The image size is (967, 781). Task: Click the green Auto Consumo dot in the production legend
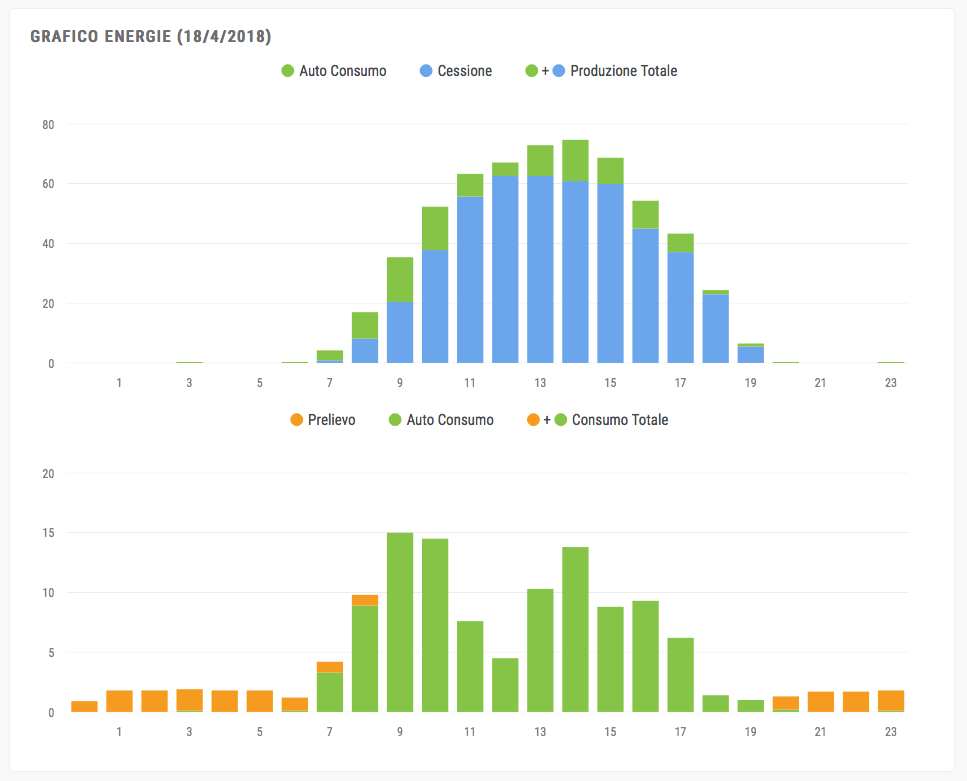click(288, 71)
